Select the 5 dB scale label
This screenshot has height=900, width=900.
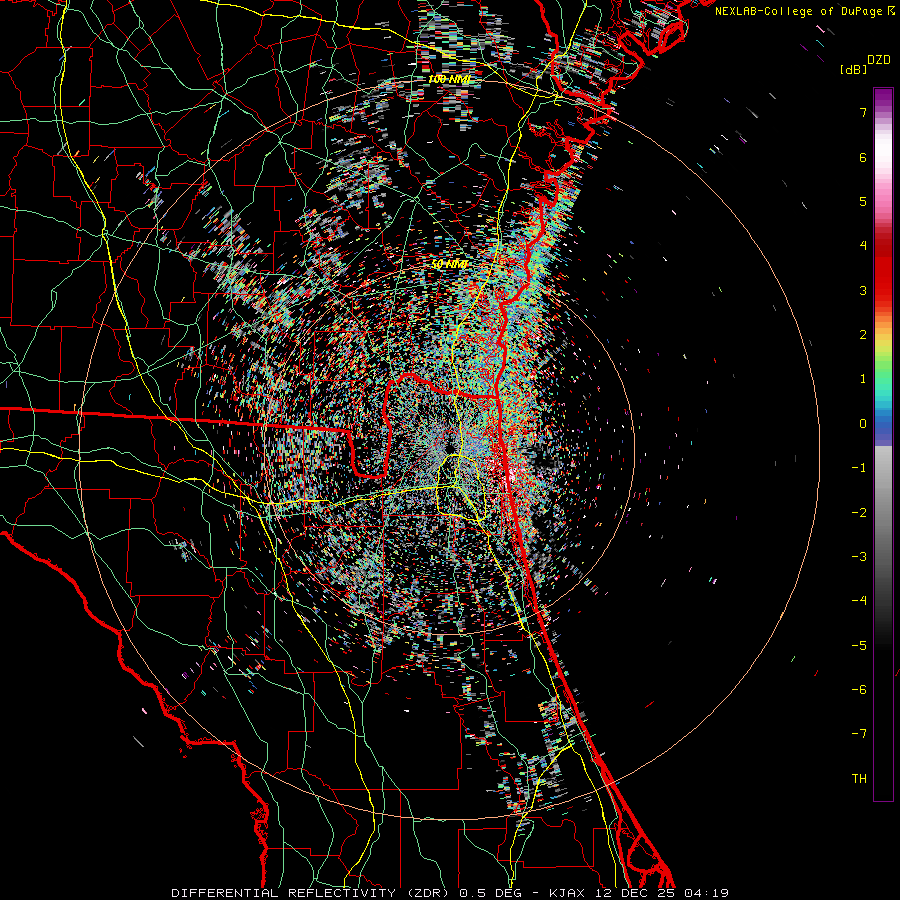click(863, 201)
